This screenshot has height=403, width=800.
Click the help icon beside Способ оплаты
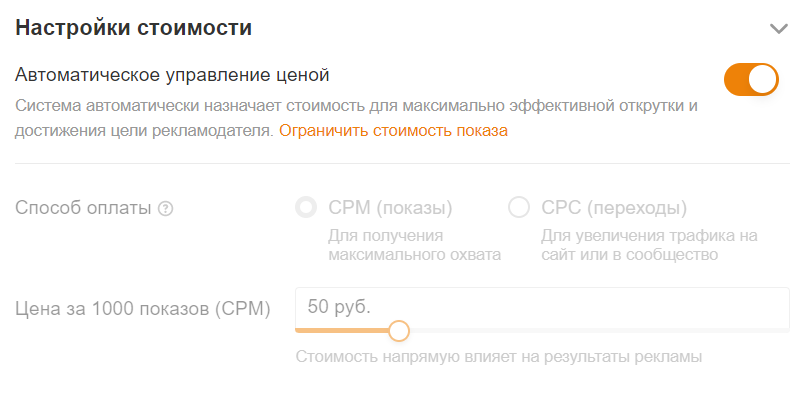pos(166,209)
